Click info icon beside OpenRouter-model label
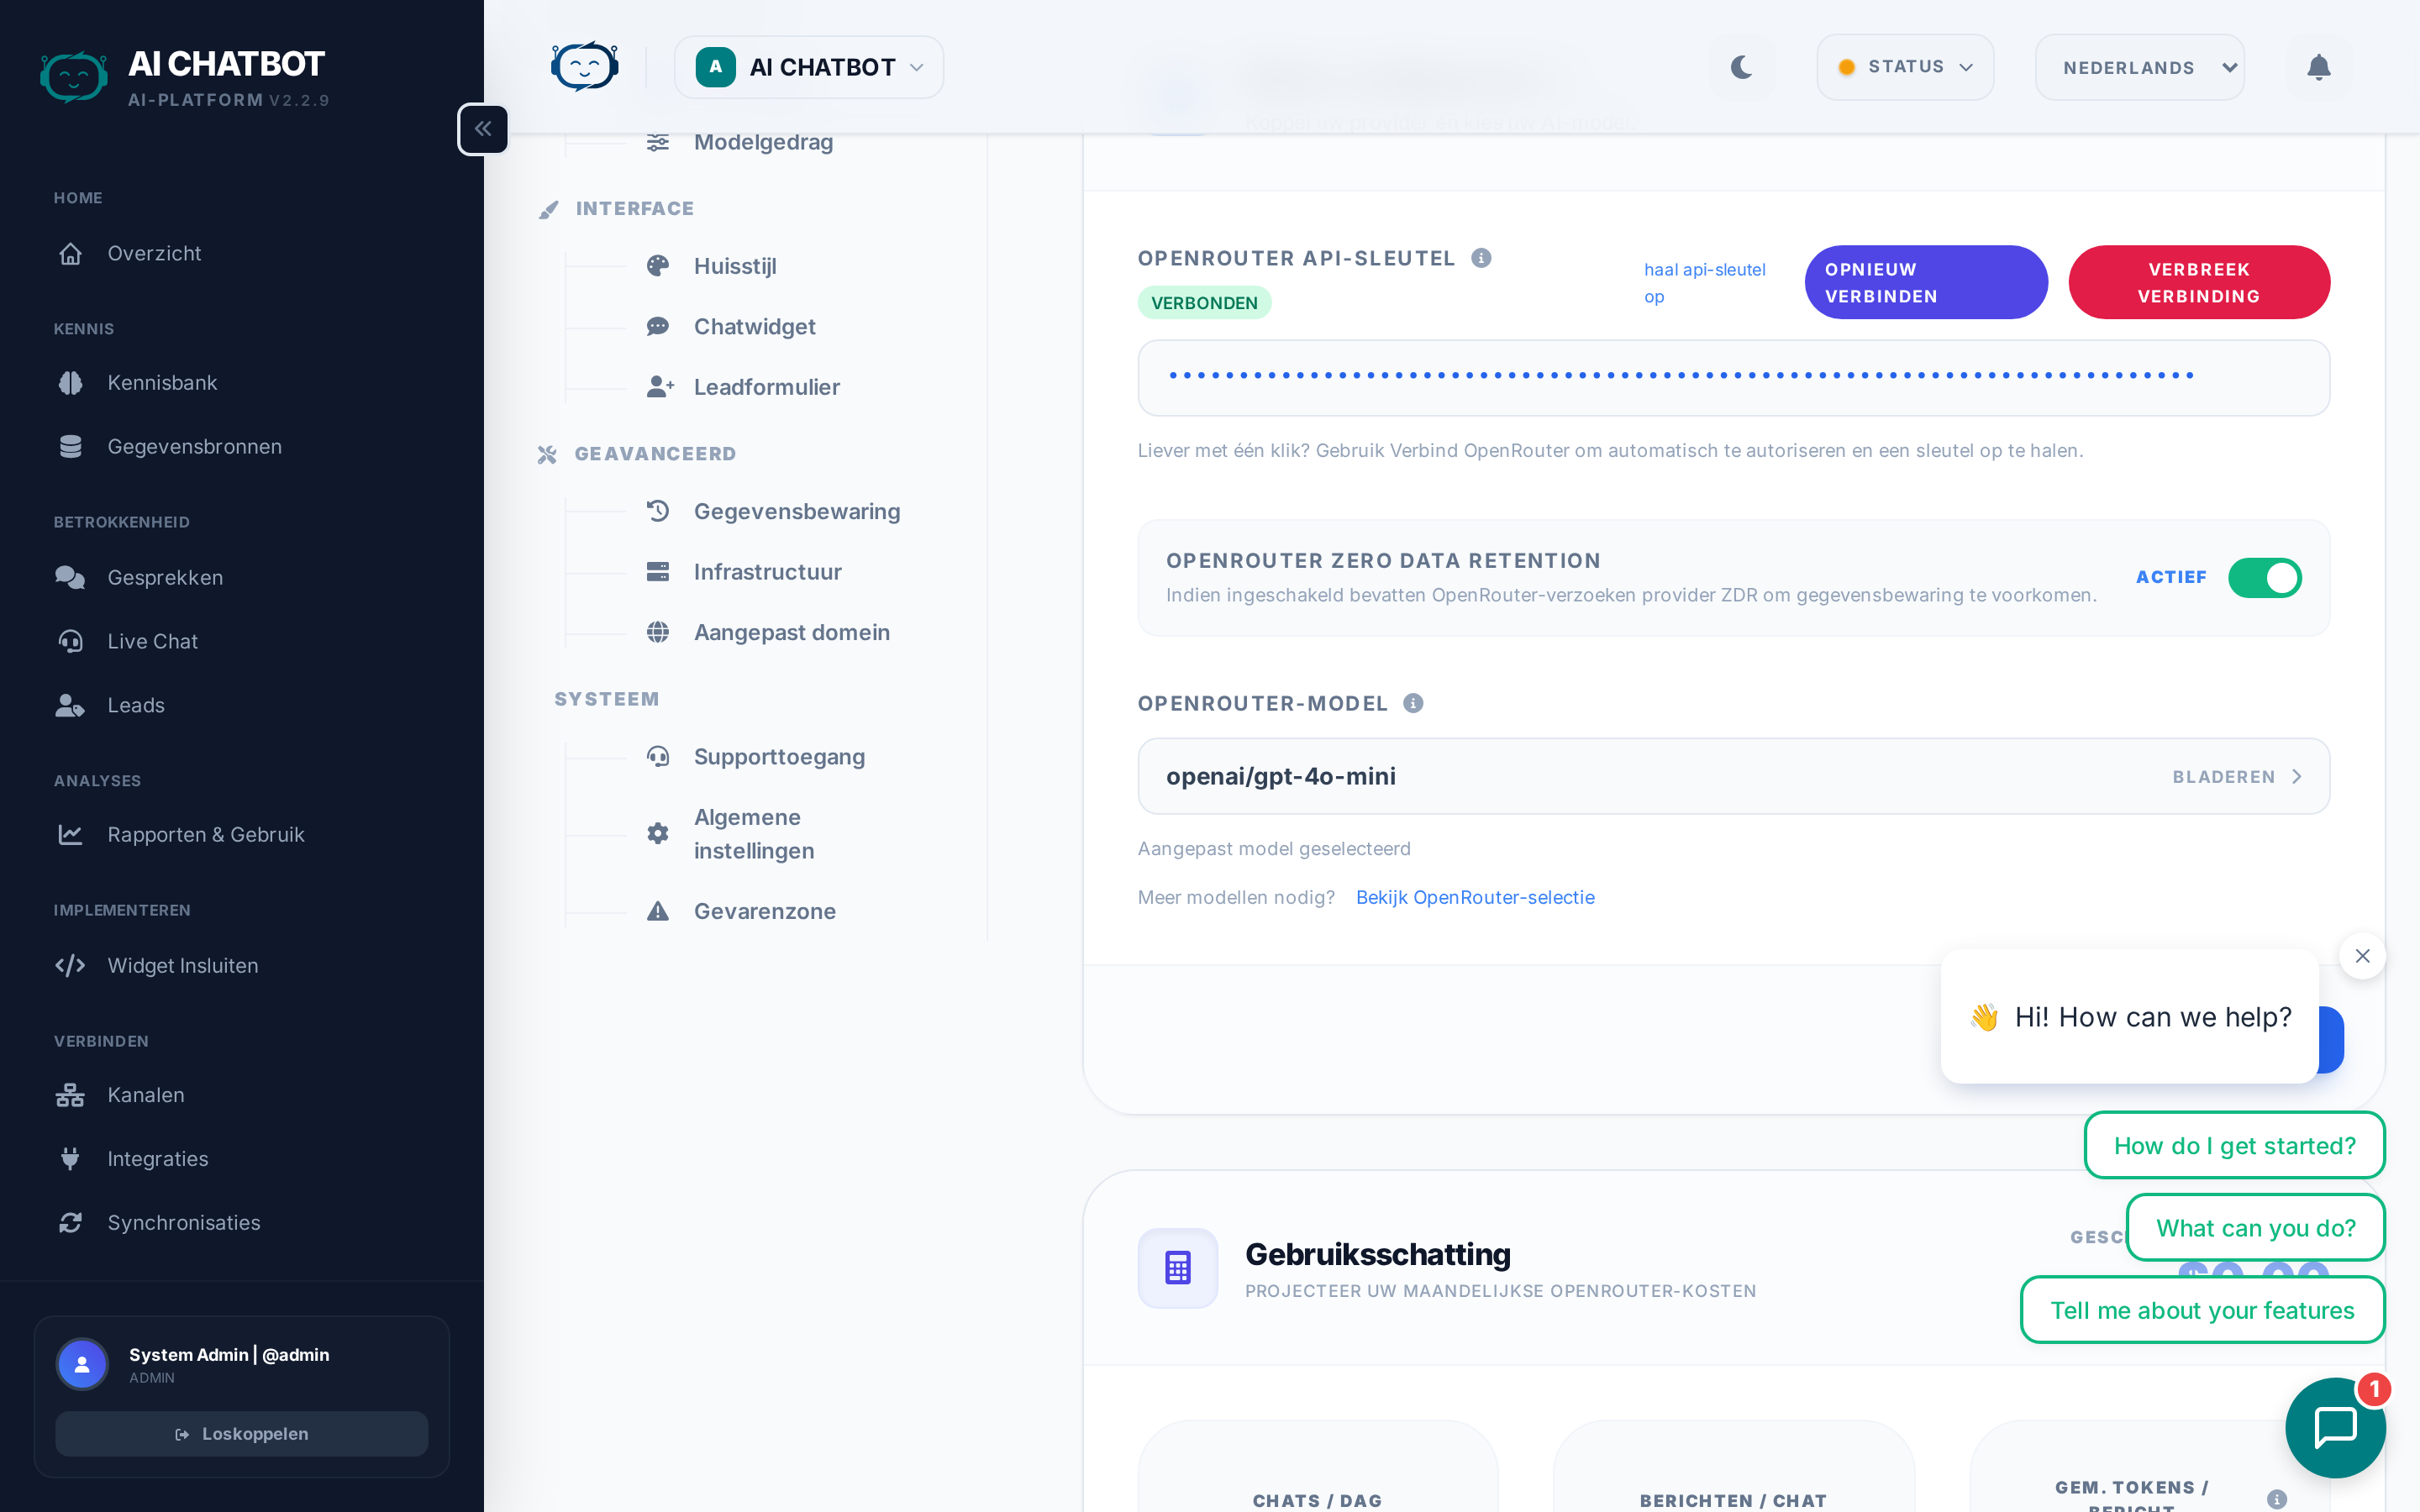2420x1512 pixels. [x=1413, y=703]
